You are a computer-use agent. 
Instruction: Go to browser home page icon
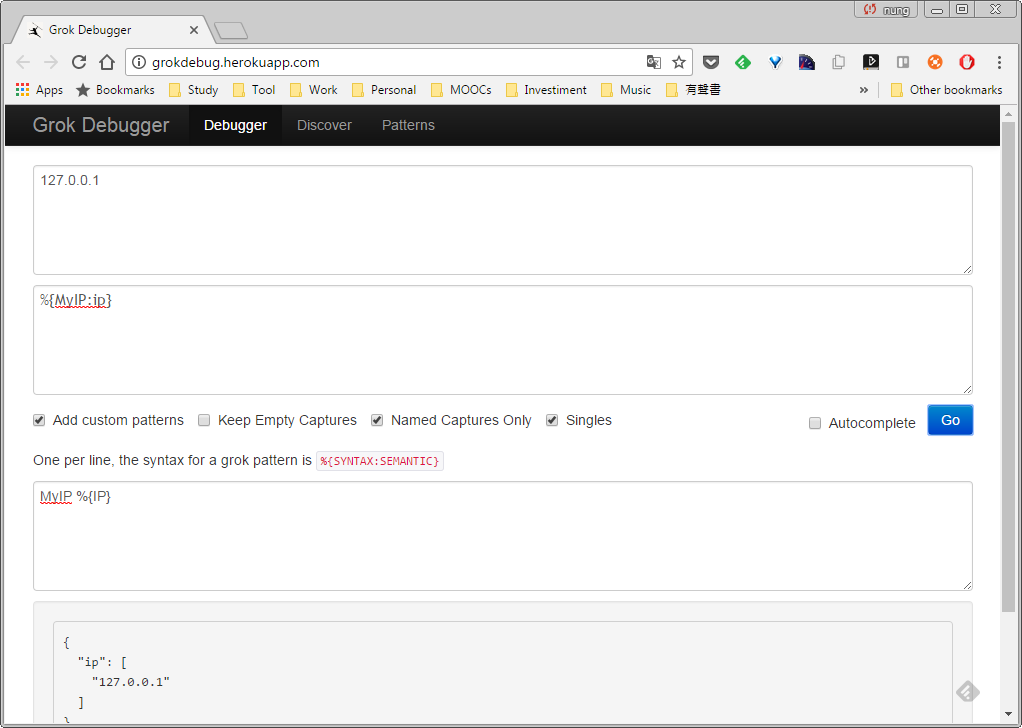click(107, 63)
